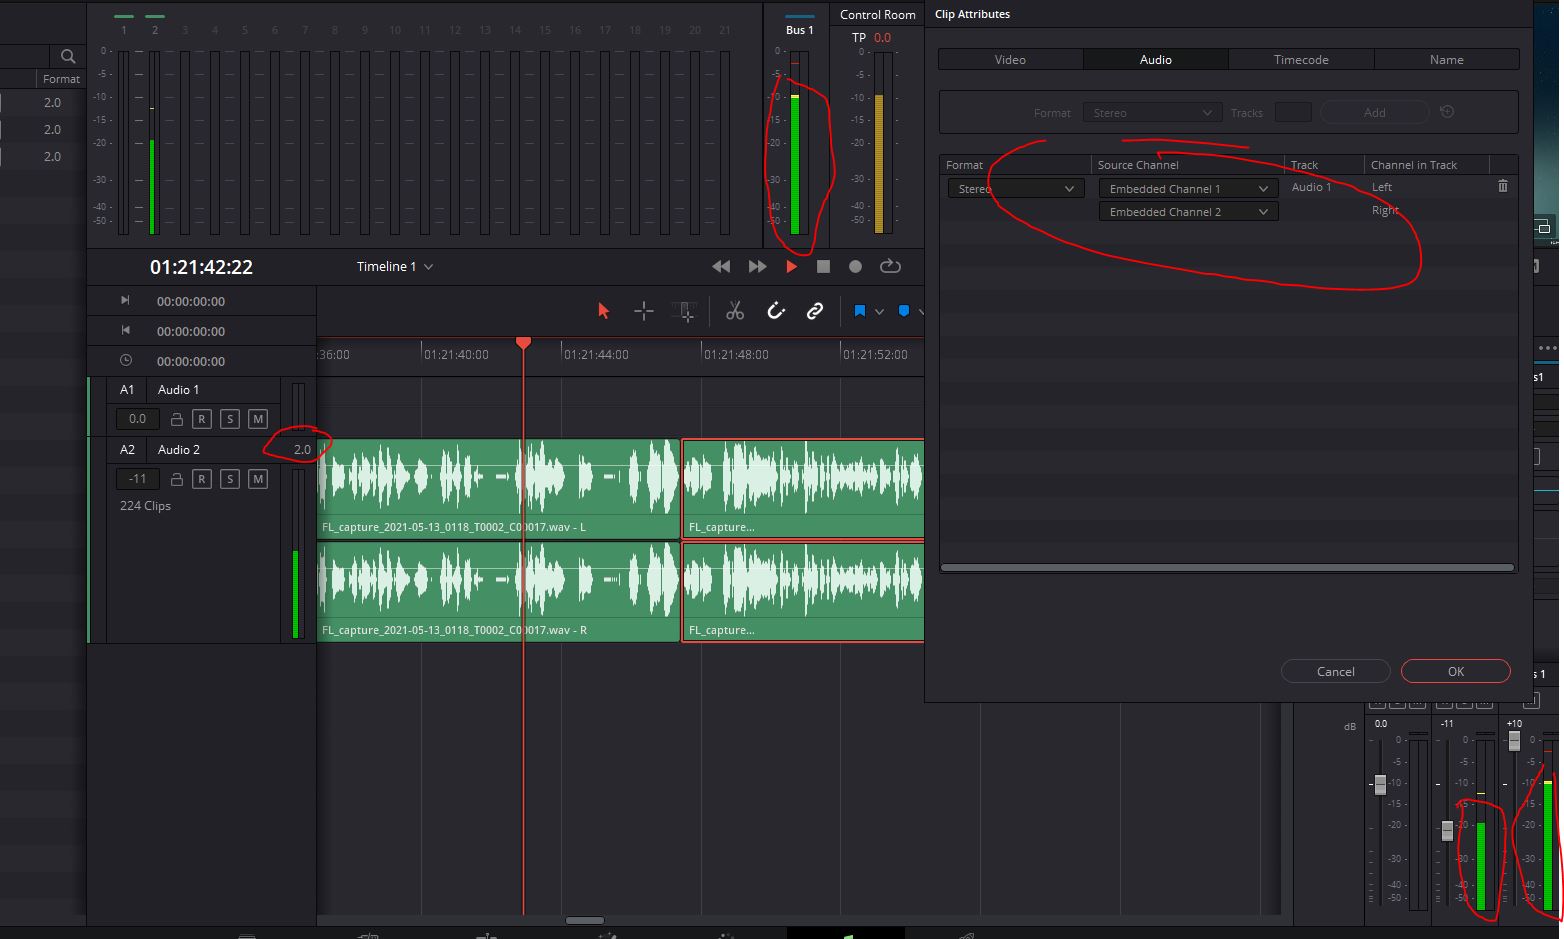1564x939 pixels.
Task: Confirm Clip Attributes with OK
Action: click(1455, 672)
